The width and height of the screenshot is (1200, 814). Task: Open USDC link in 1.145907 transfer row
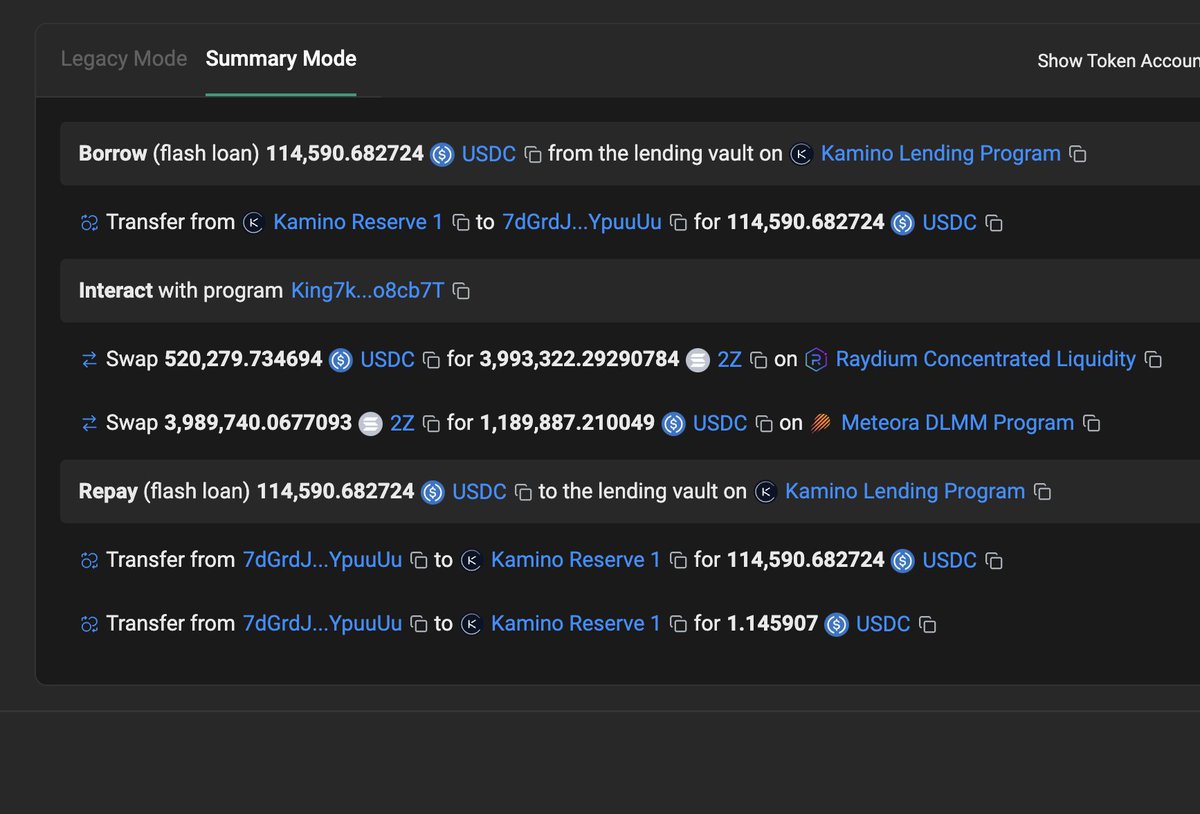click(883, 623)
